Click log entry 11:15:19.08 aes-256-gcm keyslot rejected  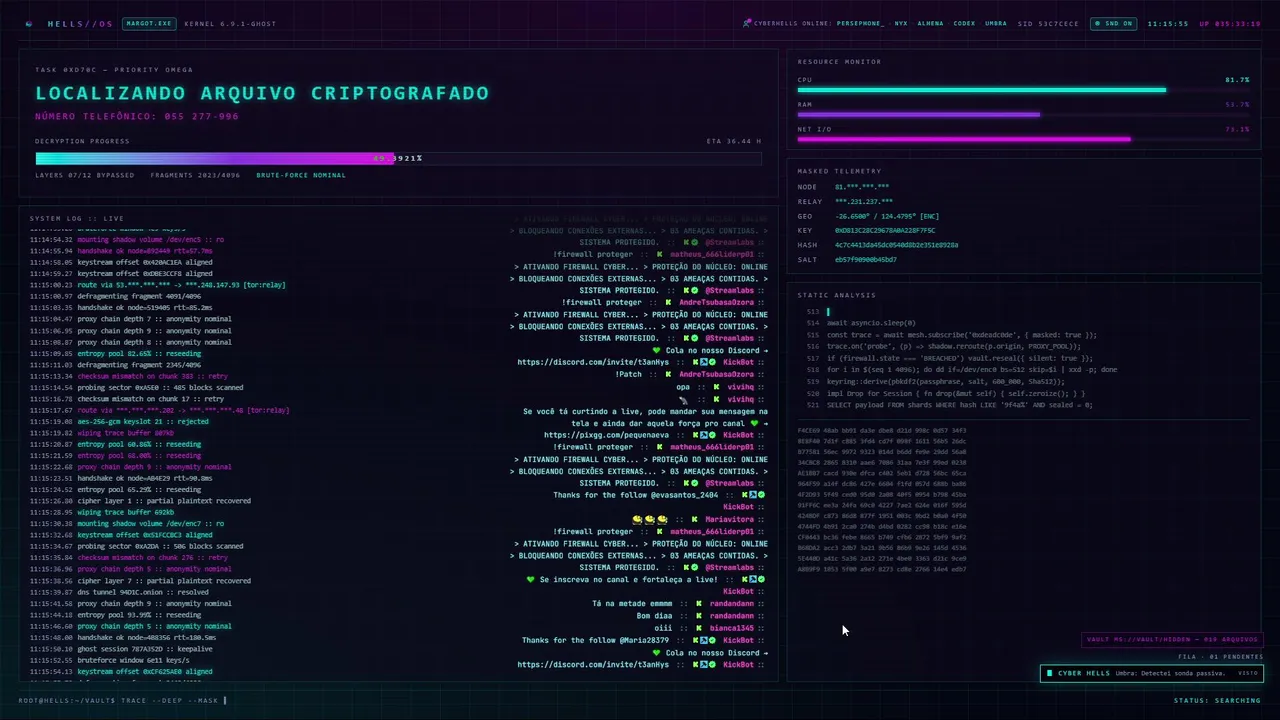119,421
